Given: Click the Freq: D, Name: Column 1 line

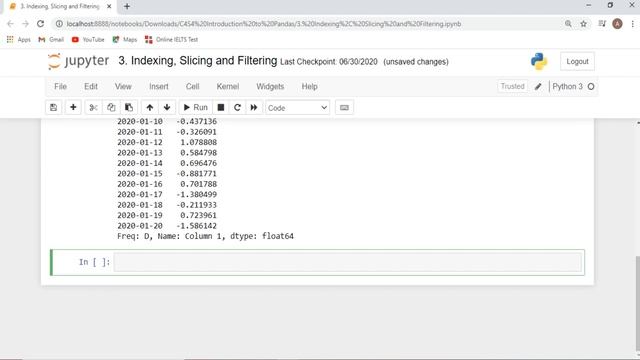Looking at the screenshot, I should (205, 236).
